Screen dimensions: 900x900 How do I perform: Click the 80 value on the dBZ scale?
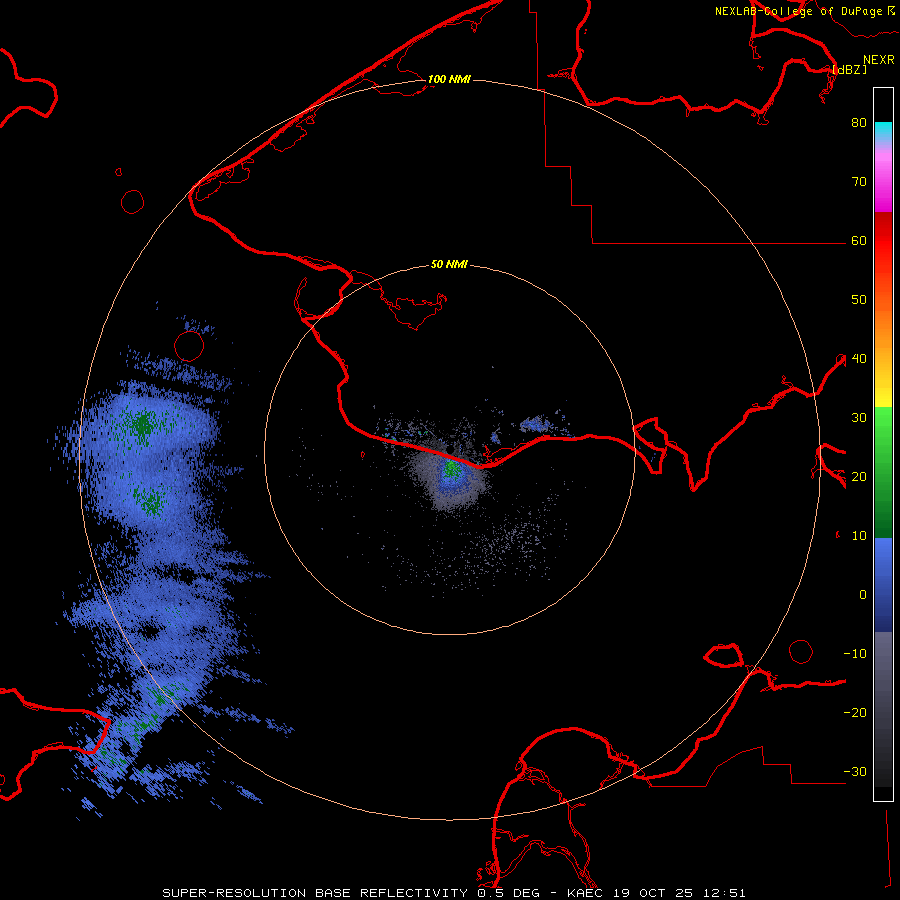pos(859,123)
